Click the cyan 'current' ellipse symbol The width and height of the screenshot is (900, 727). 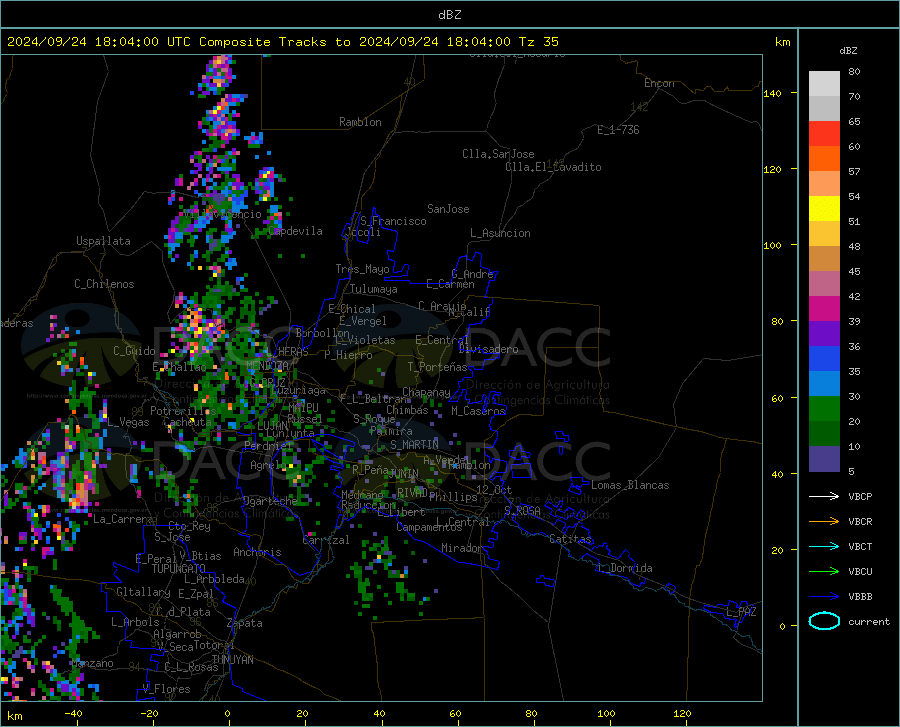point(824,621)
